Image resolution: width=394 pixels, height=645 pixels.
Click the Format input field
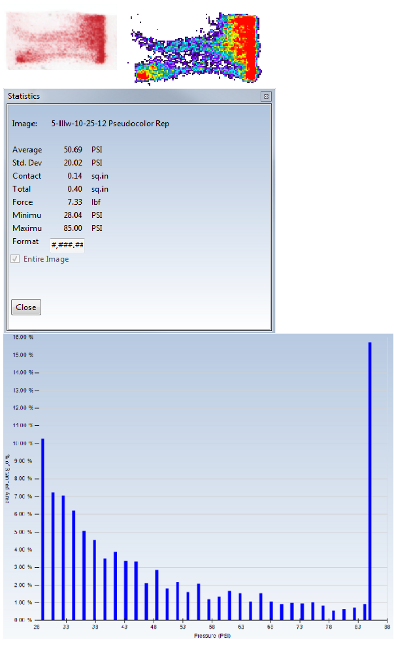click(67, 245)
